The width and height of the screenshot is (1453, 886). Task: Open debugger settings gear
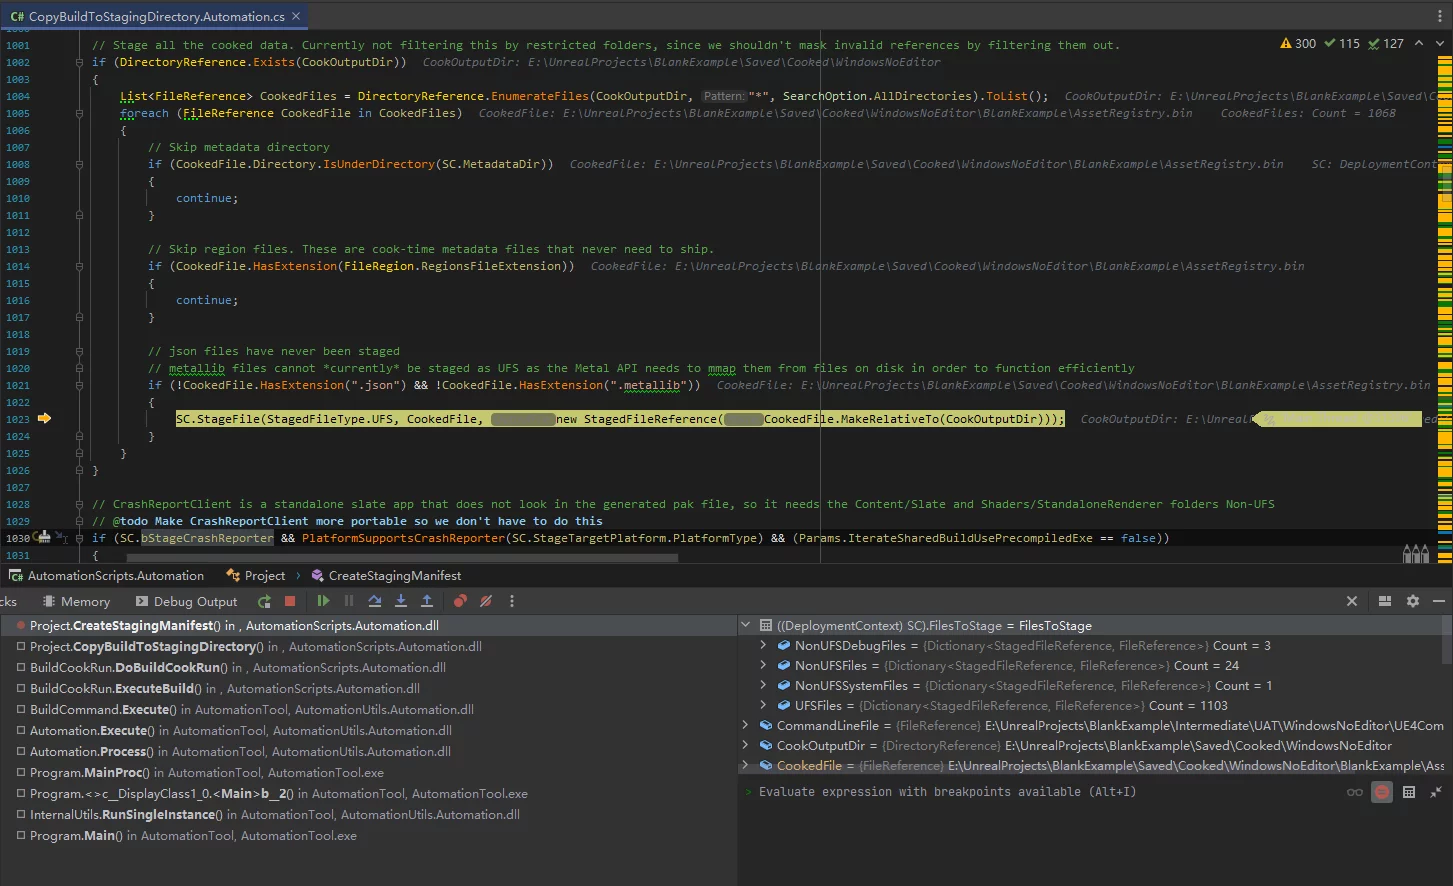coord(1412,601)
